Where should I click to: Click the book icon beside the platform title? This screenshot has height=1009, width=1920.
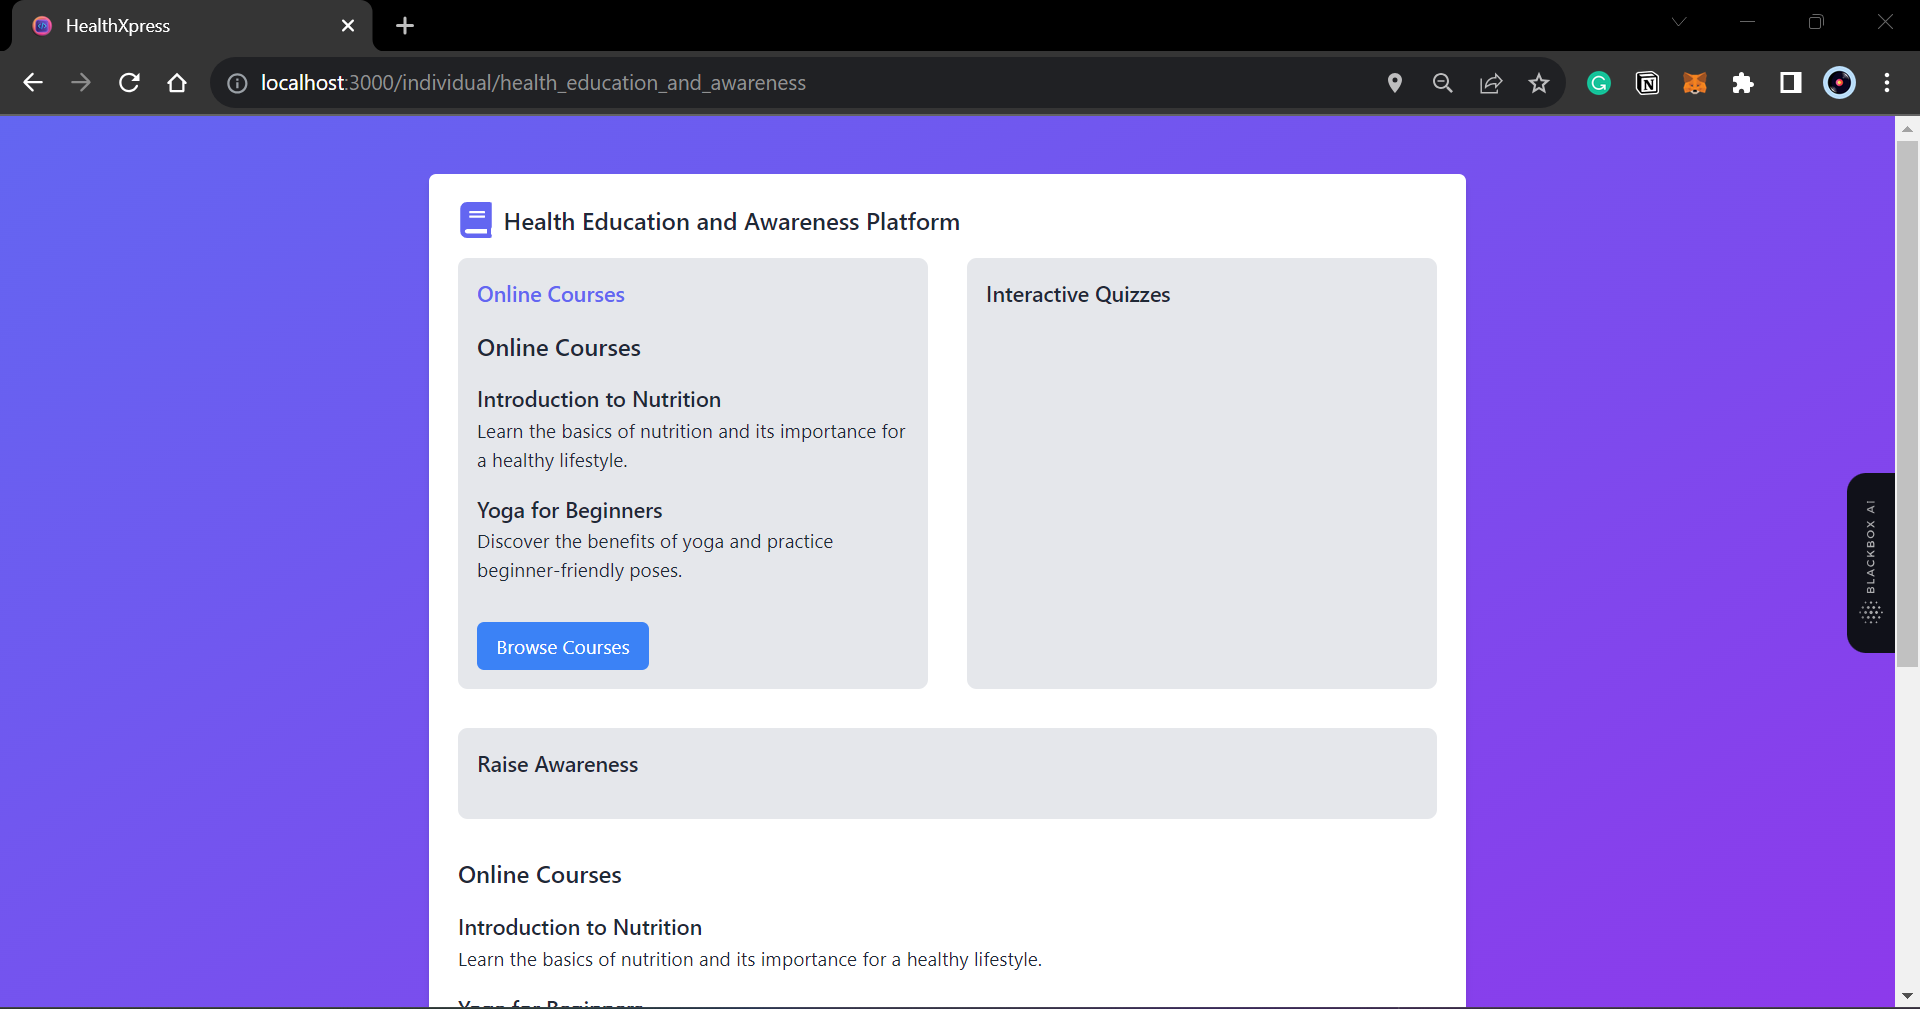coord(476,220)
